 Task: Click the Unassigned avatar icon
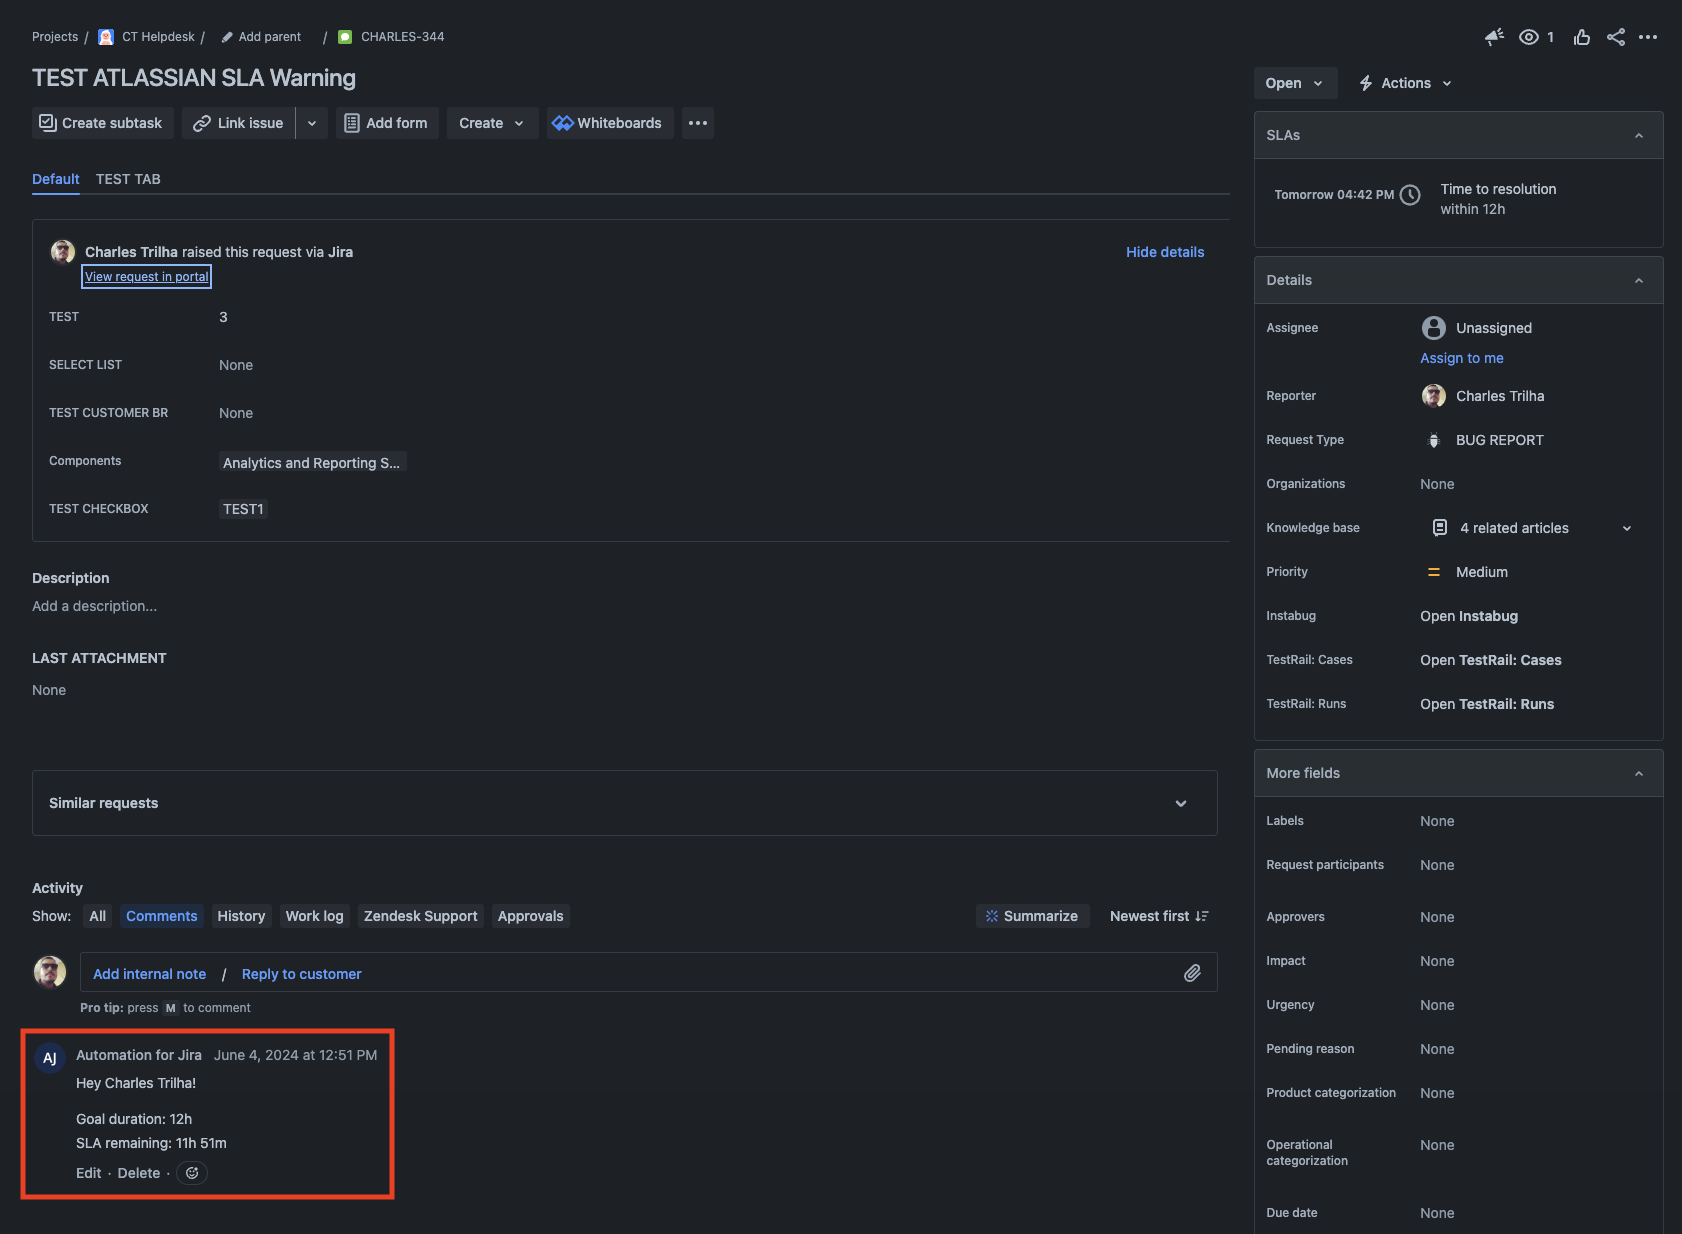click(x=1434, y=328)
